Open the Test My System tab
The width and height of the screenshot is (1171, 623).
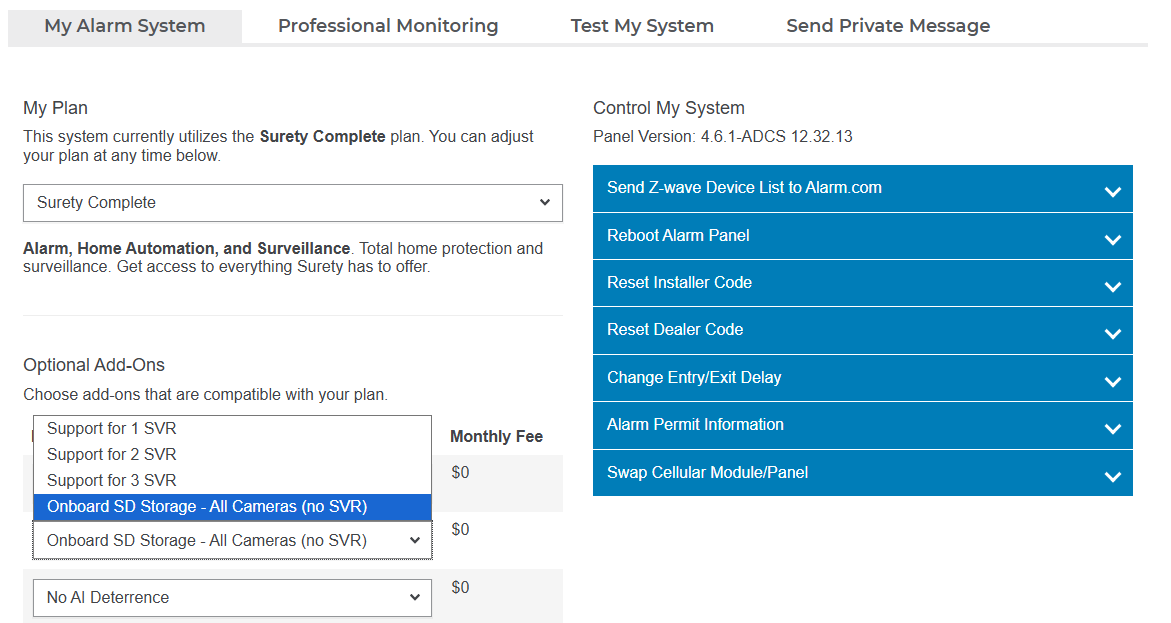click(642, 26)
